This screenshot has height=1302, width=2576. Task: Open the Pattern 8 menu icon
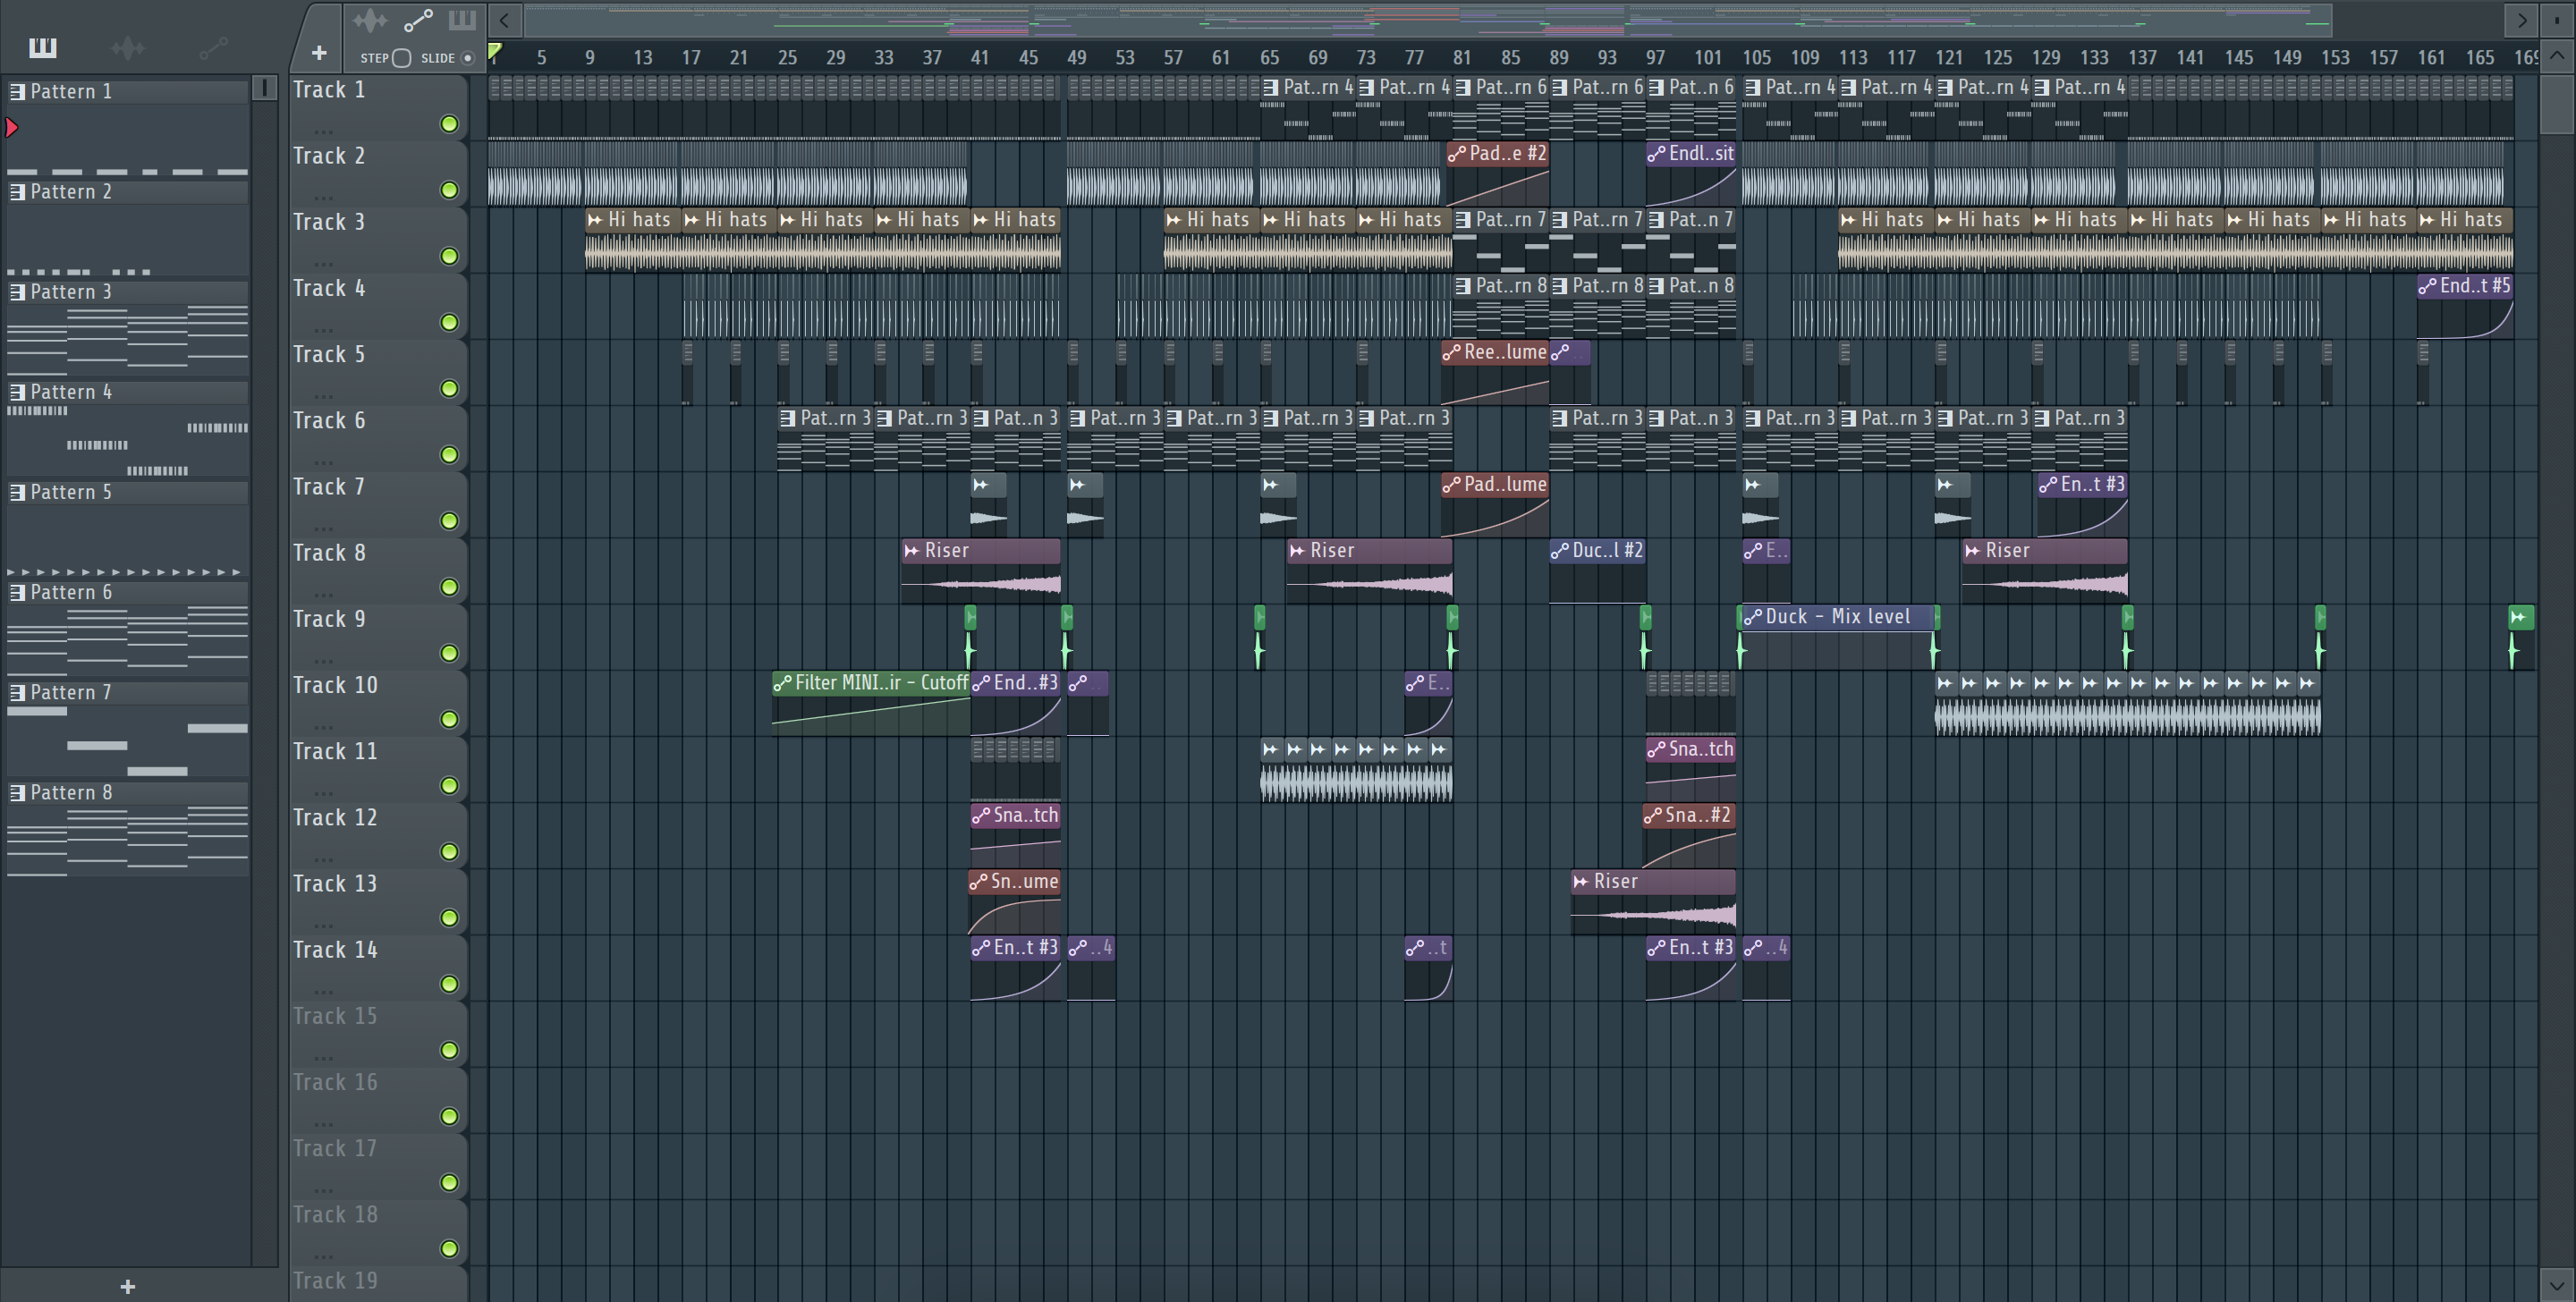tap(17, 792)
